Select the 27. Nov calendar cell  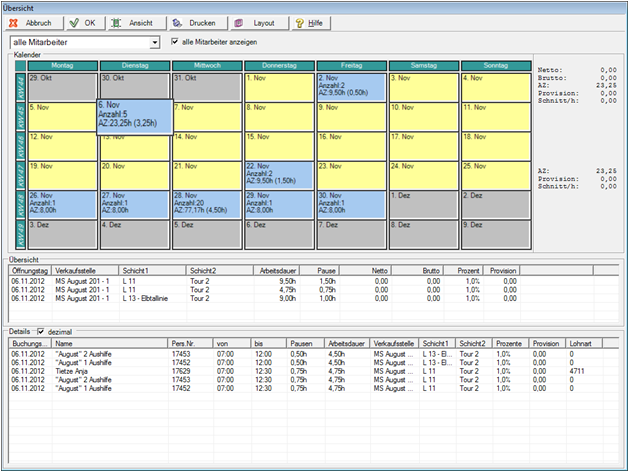tap(135, 205)
